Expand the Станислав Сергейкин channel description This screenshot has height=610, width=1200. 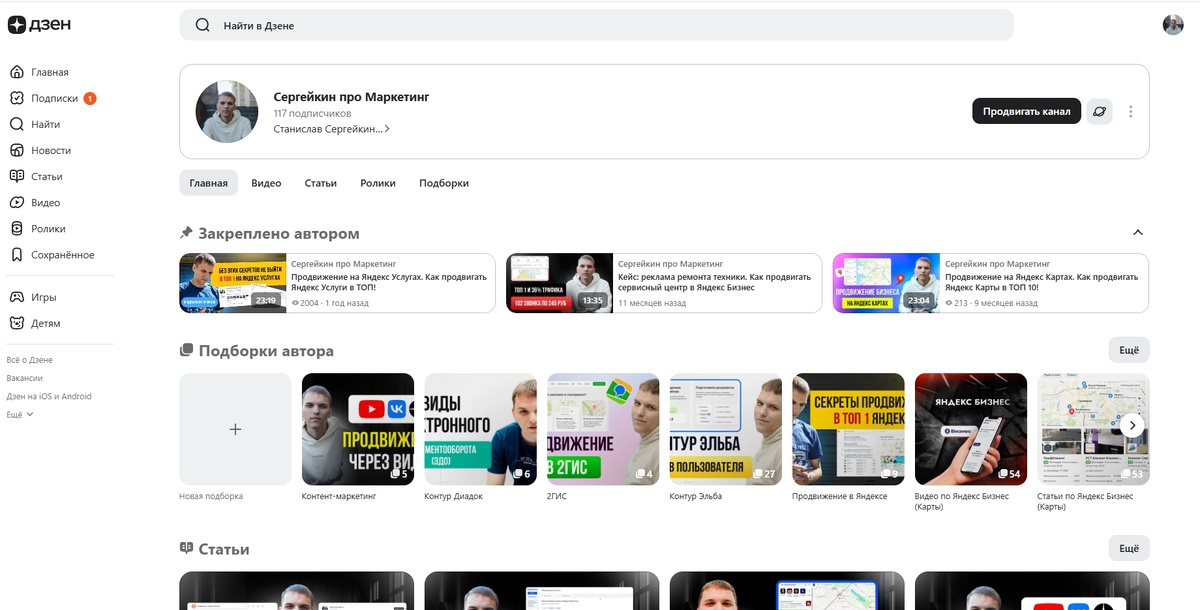(332, 129)
